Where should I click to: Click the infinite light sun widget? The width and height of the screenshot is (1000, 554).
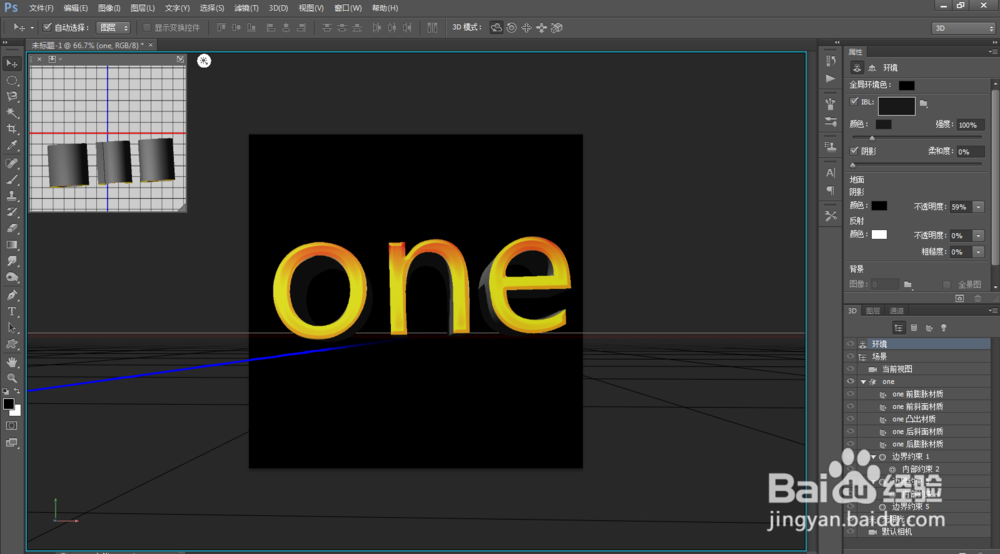[203, 61]
